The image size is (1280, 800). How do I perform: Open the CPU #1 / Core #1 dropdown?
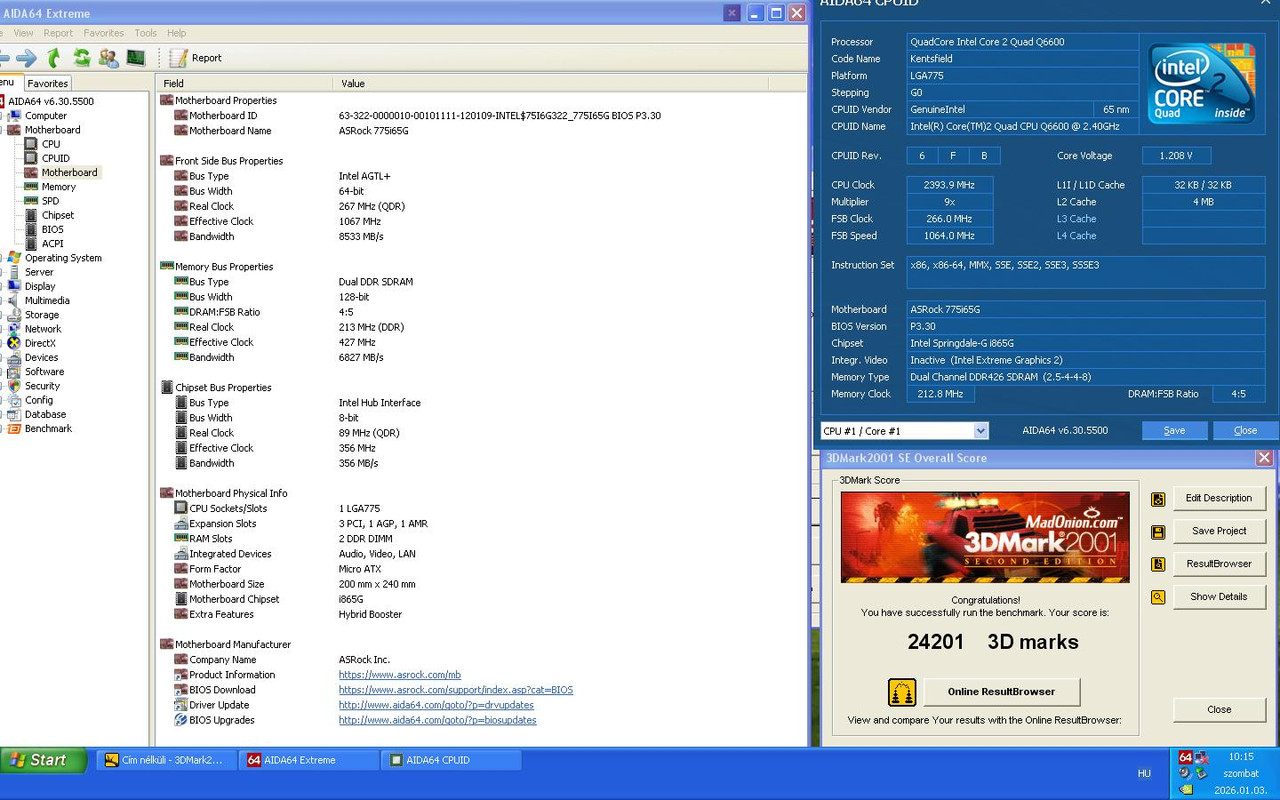point(904,431)
